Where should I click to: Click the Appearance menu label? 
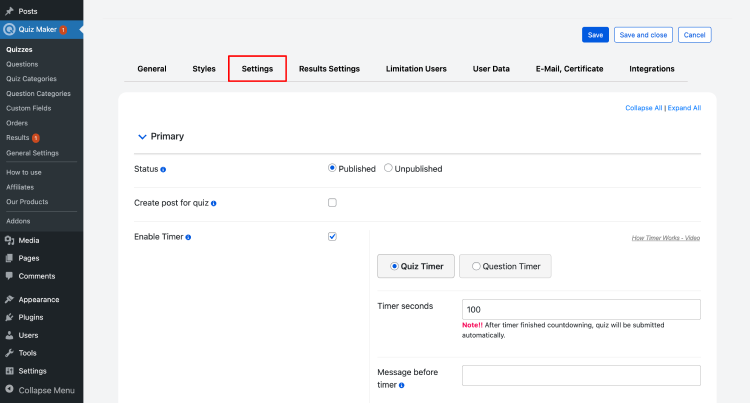[x=39, y=300]
